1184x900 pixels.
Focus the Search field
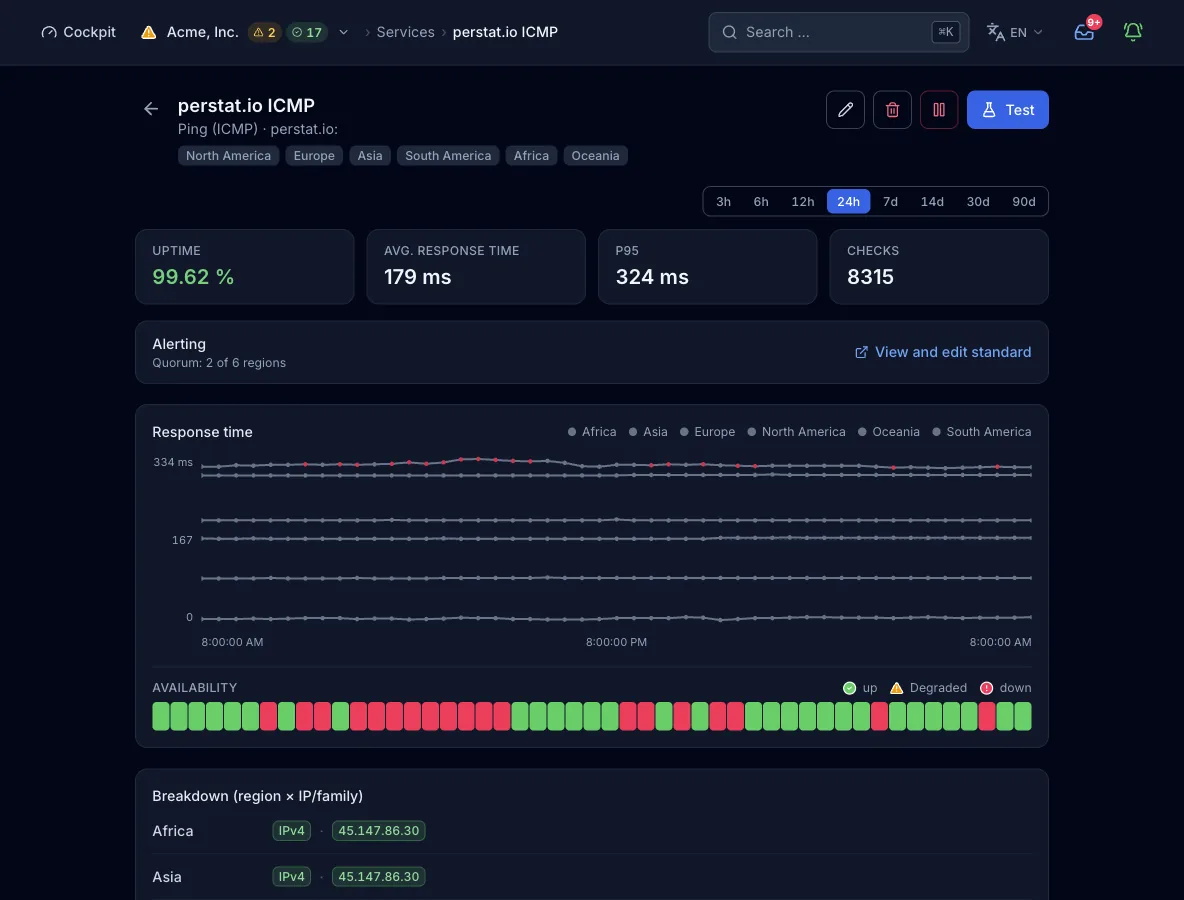(838, 32)
